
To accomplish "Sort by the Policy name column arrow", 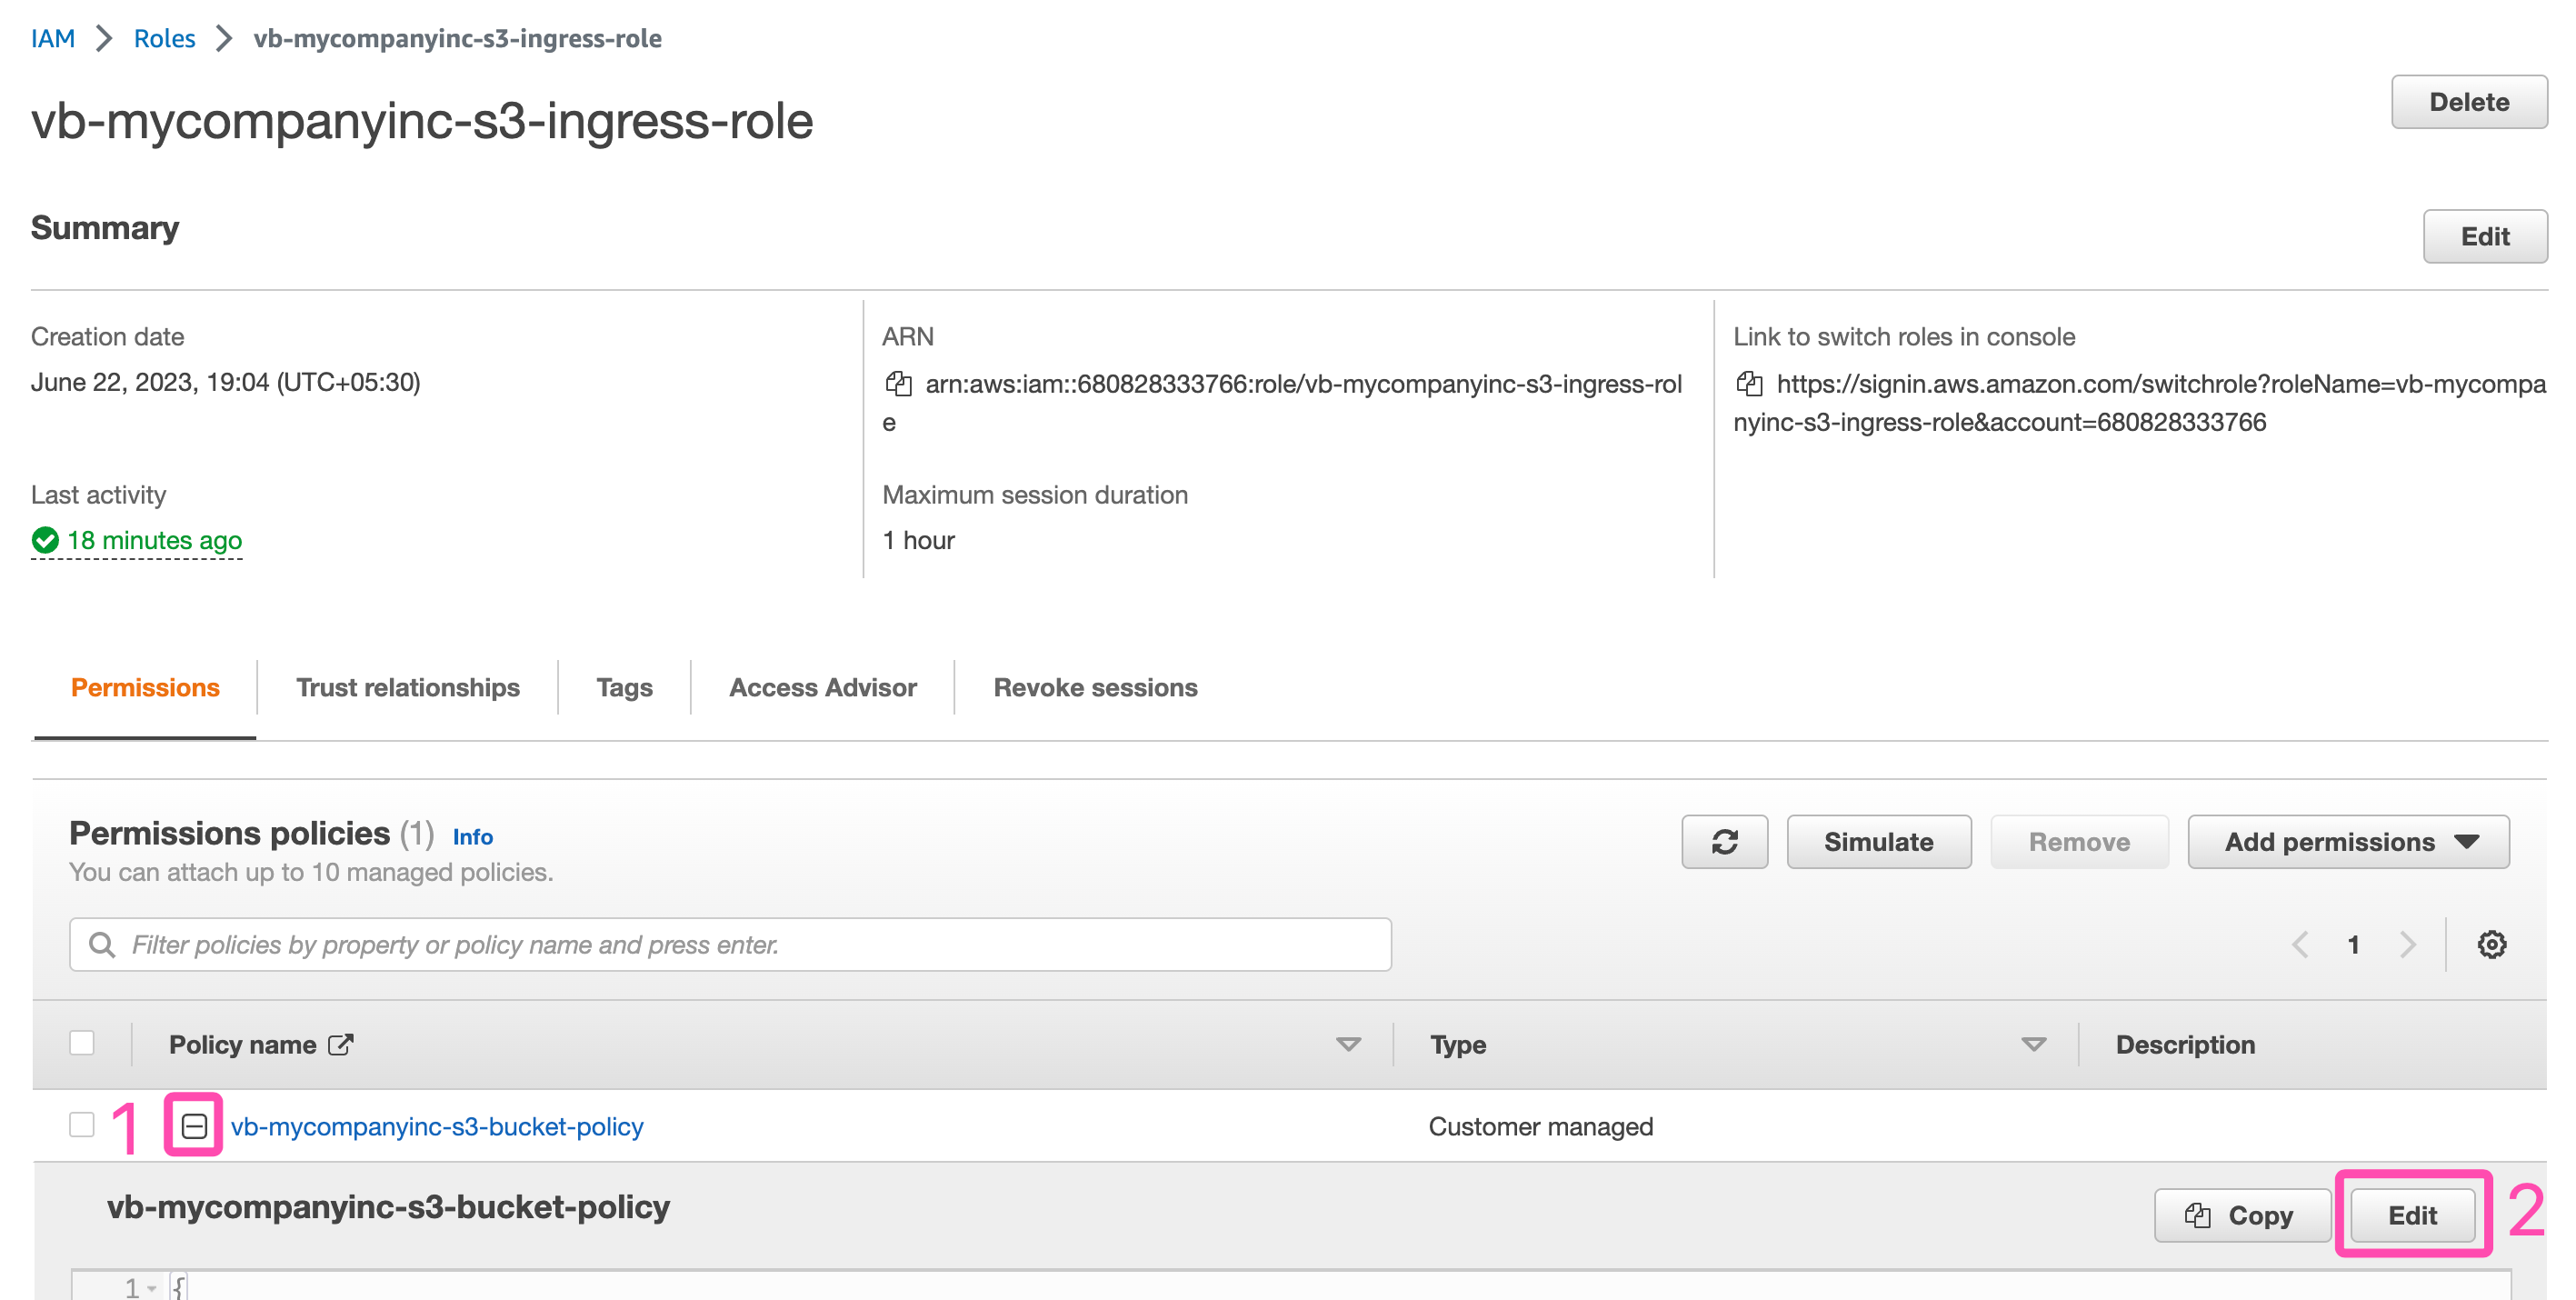I will coord(1348,1044).
